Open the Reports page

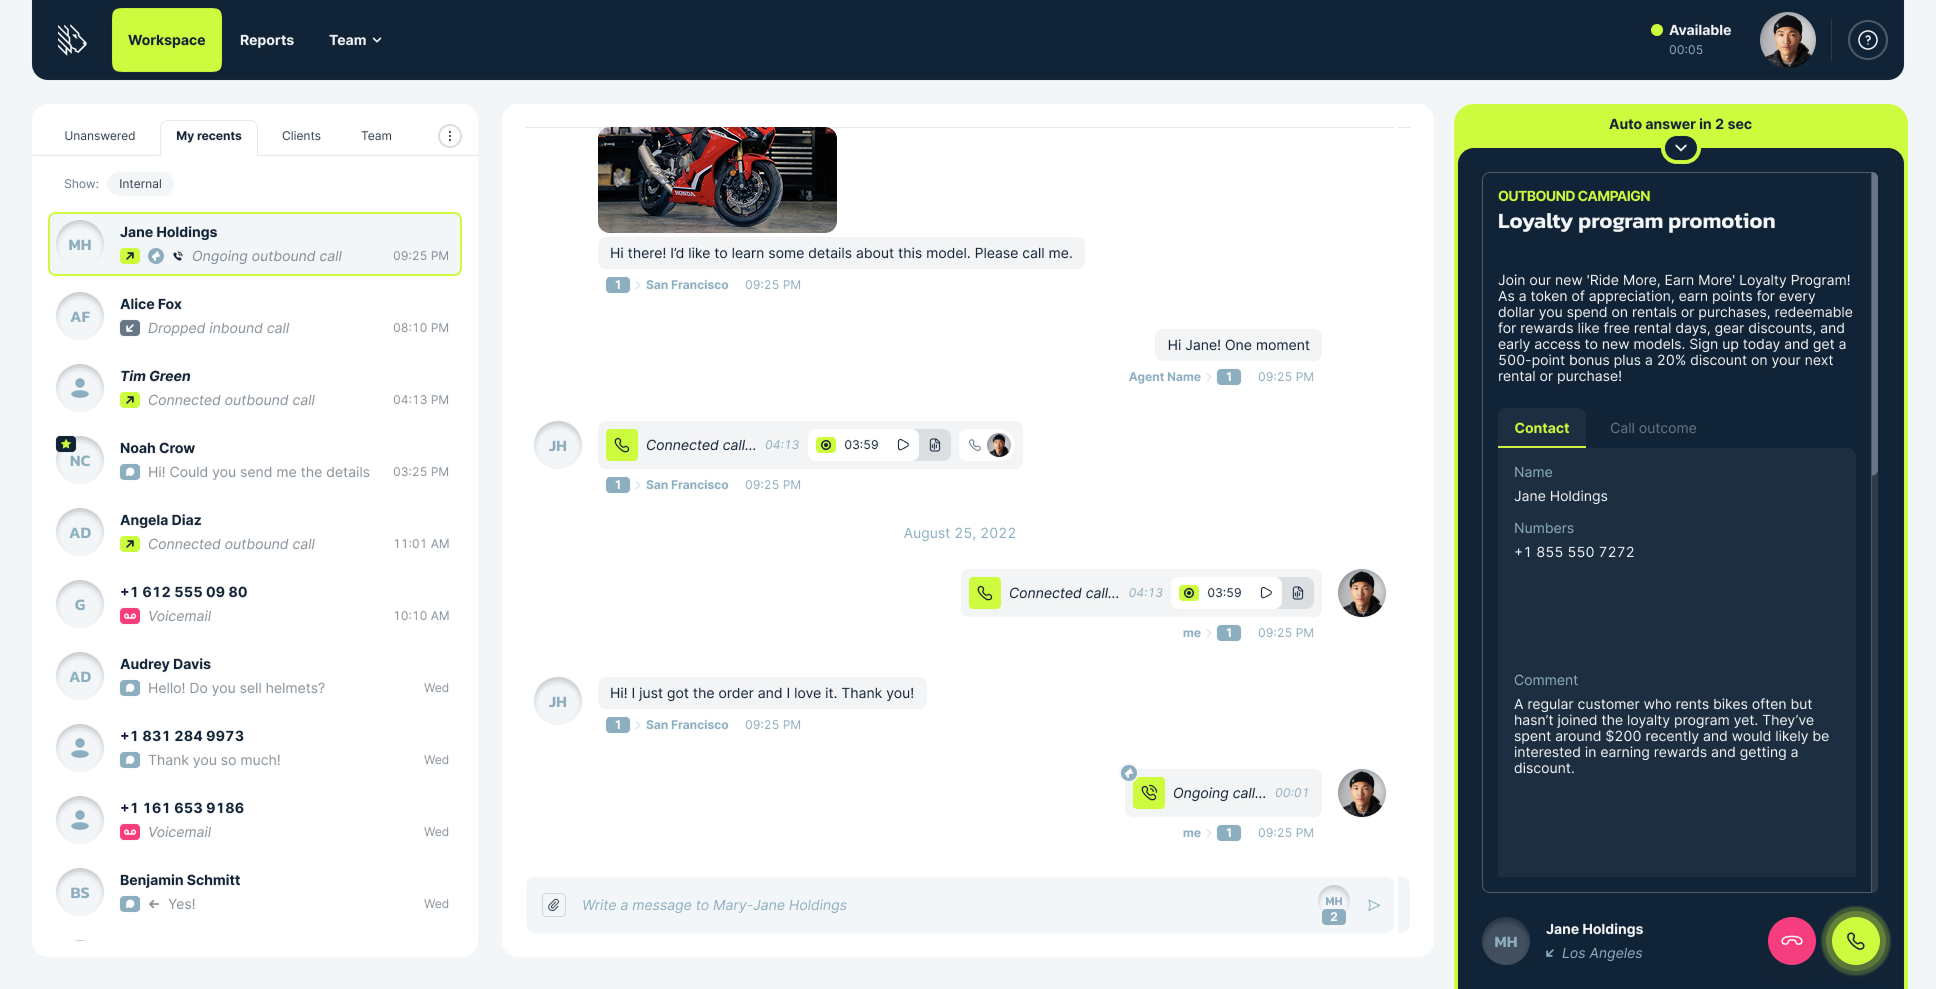267,40
